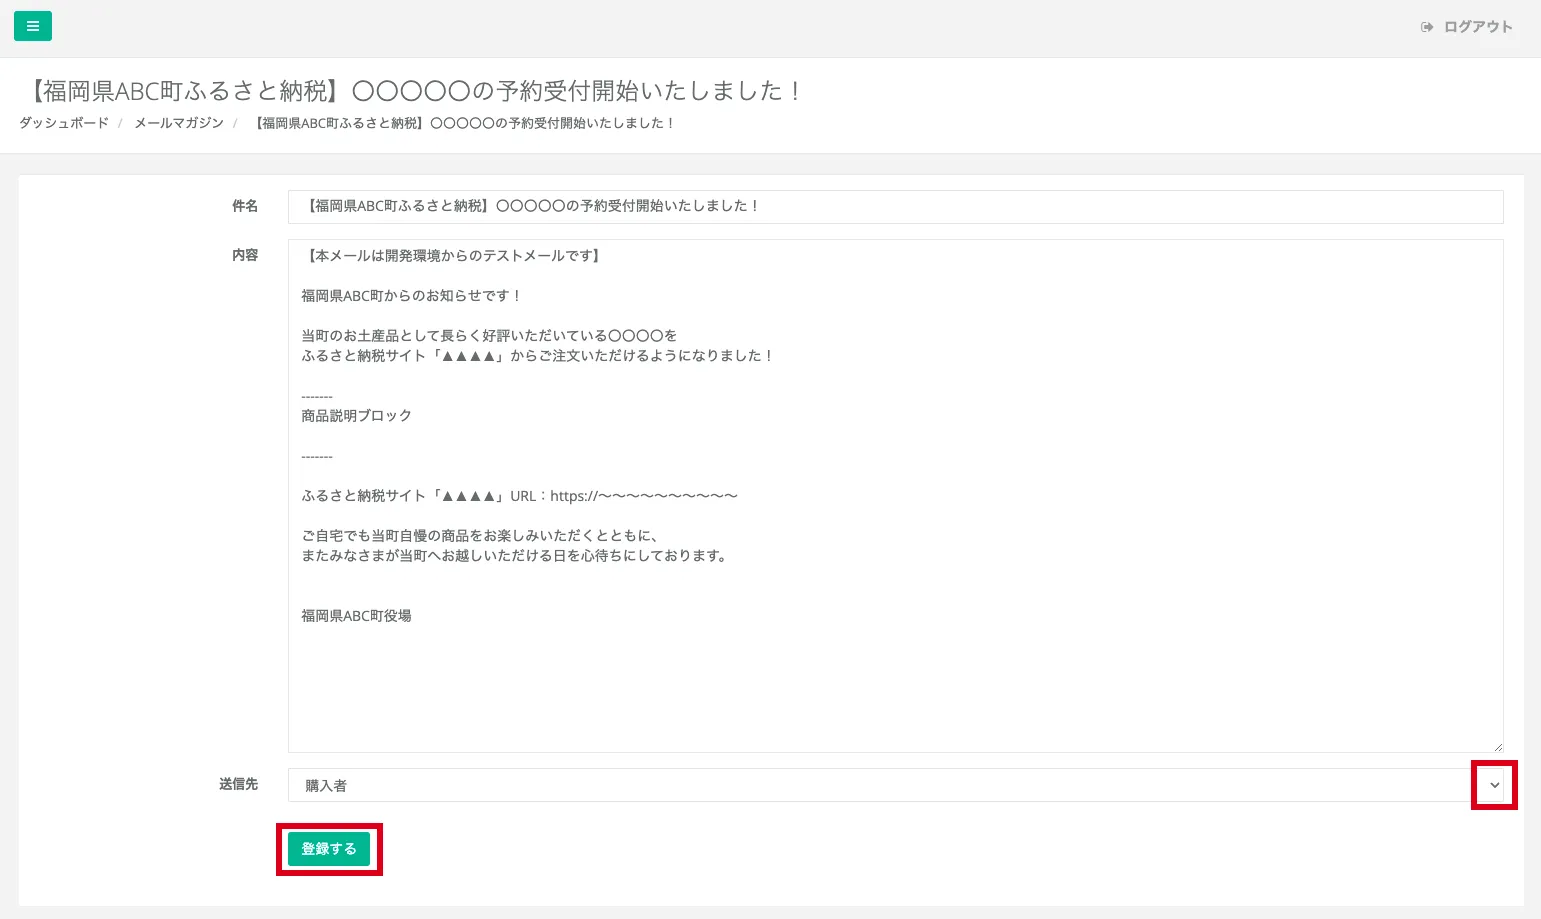Screen dimensions: 1541x919
Task: Click the large page title heading
Action: coord(412,91)
